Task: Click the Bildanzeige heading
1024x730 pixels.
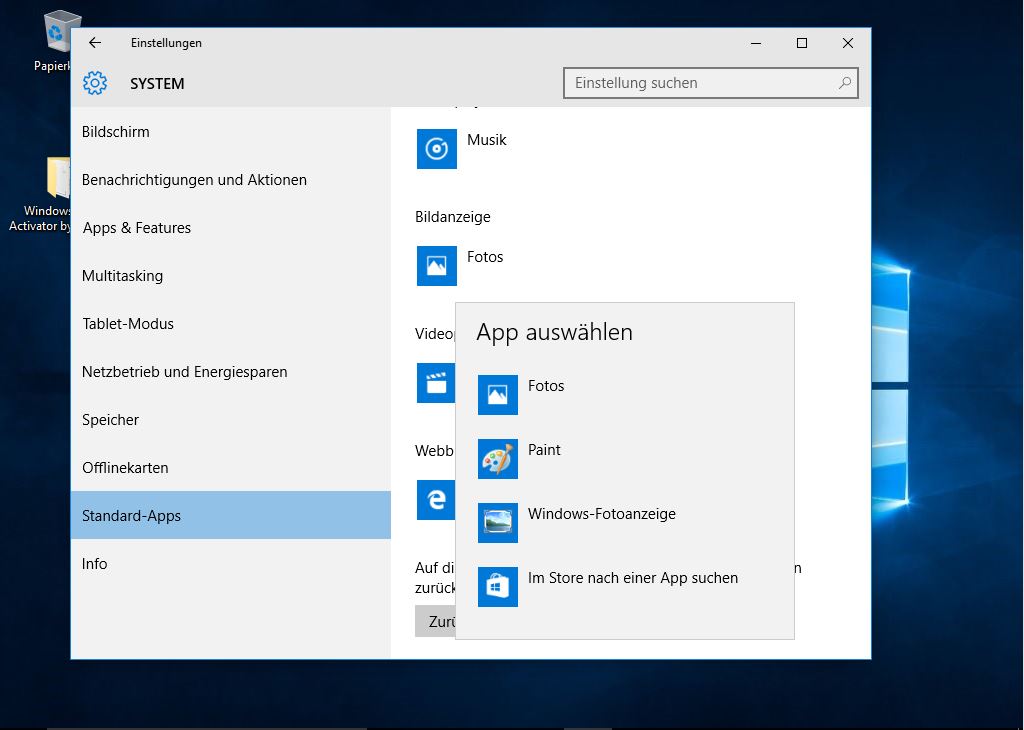Action: [x=453, y=217]
